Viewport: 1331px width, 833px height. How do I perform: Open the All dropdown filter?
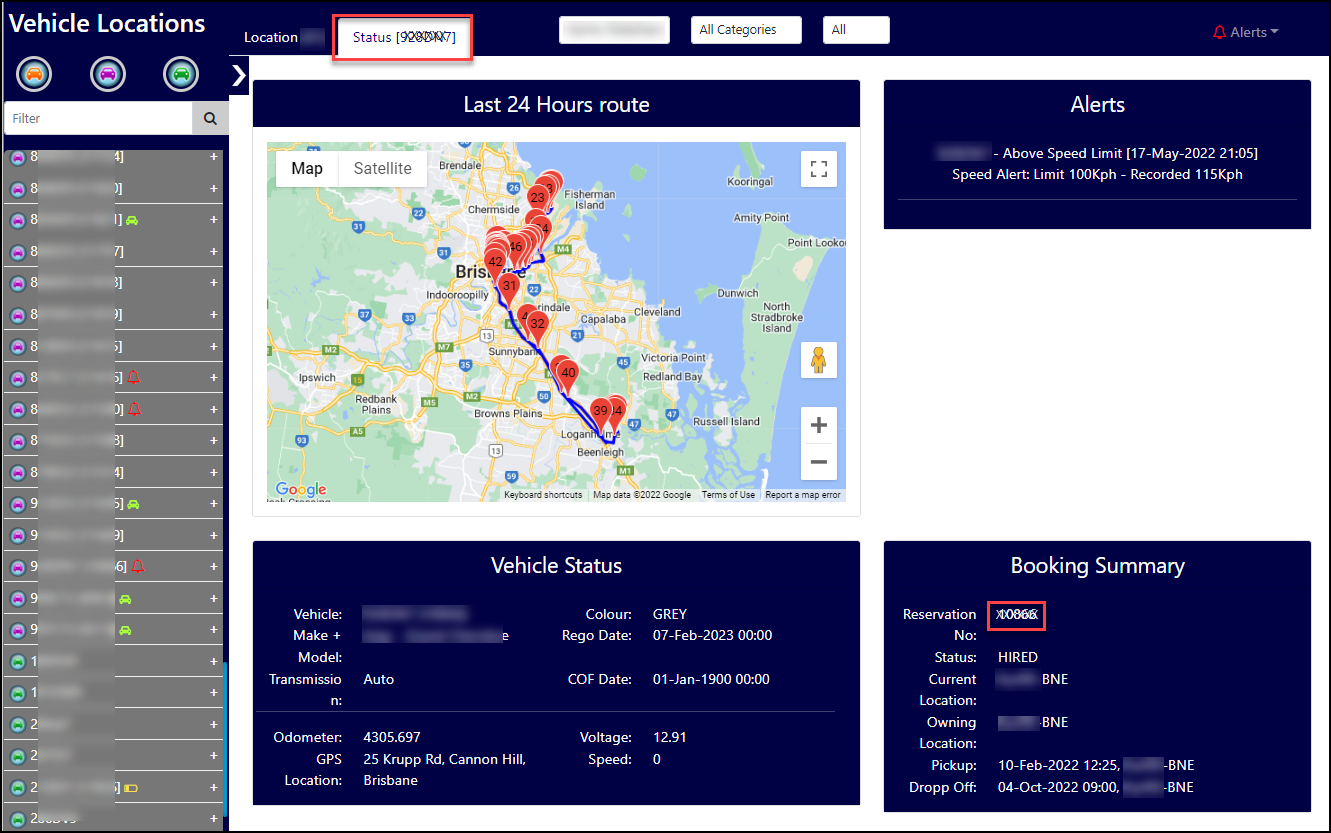(856, 30)
